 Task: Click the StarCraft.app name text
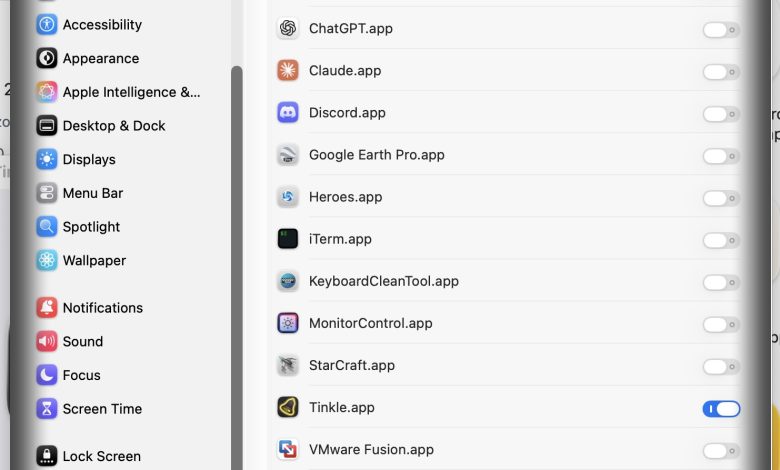click(352, 366)
